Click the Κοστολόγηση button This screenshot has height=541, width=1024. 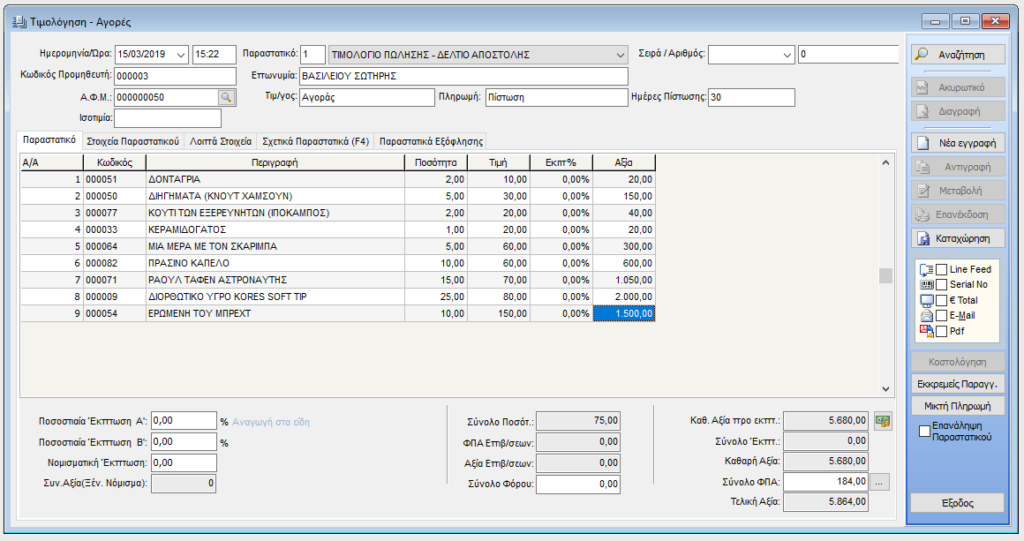958,362
